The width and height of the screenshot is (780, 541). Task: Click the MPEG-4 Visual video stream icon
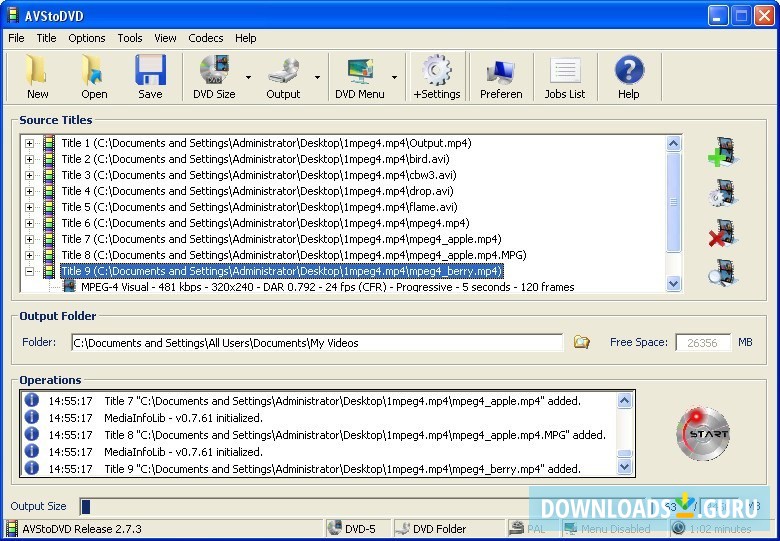point(69,286)
